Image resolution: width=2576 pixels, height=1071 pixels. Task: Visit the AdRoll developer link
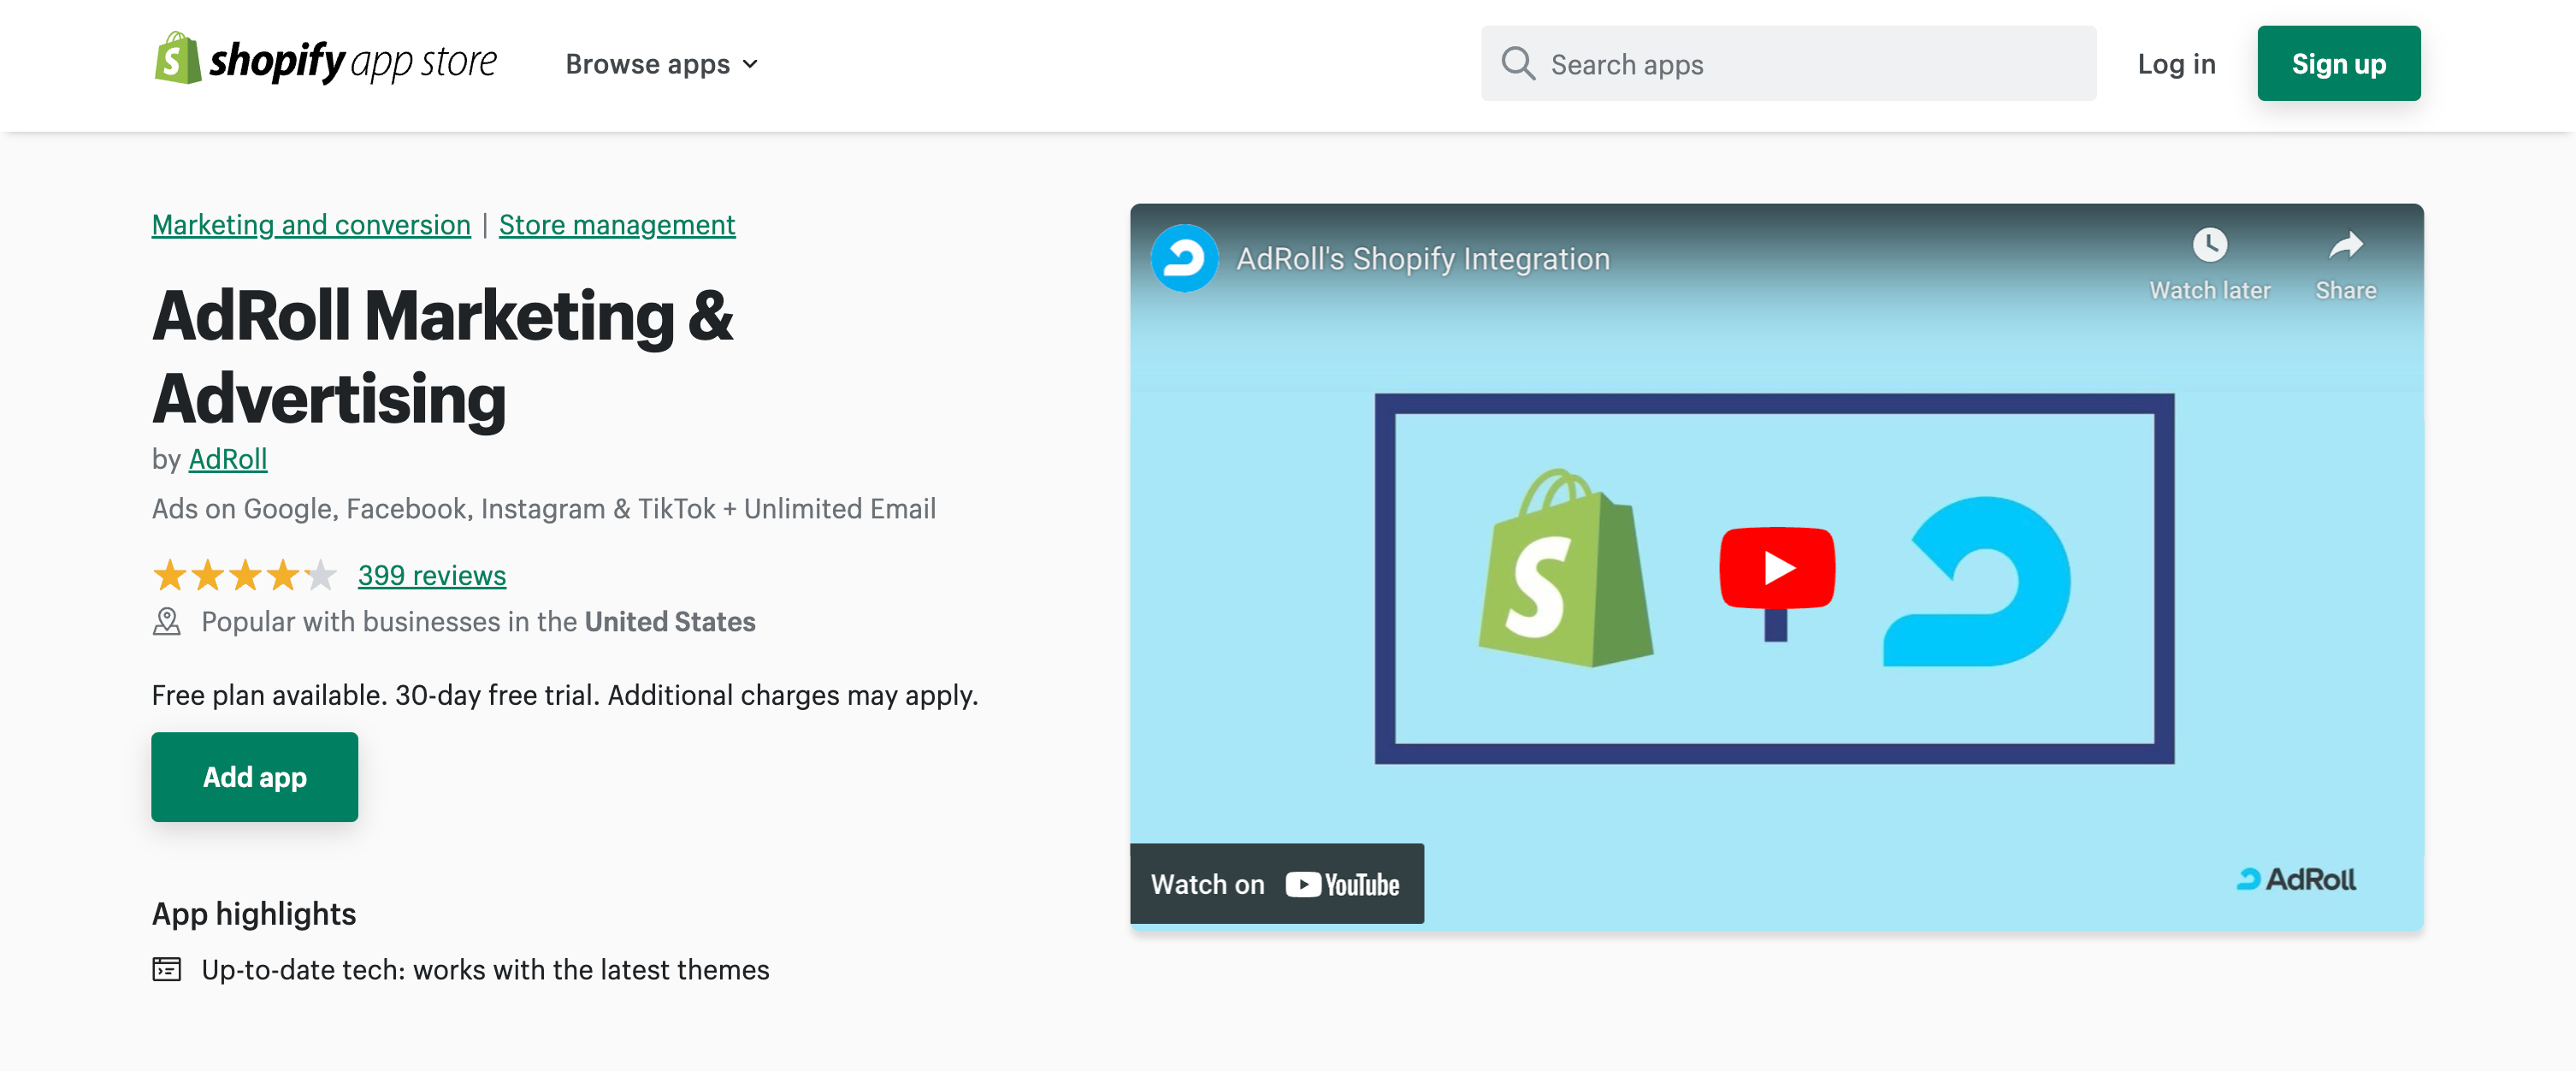tap(228, 459)
